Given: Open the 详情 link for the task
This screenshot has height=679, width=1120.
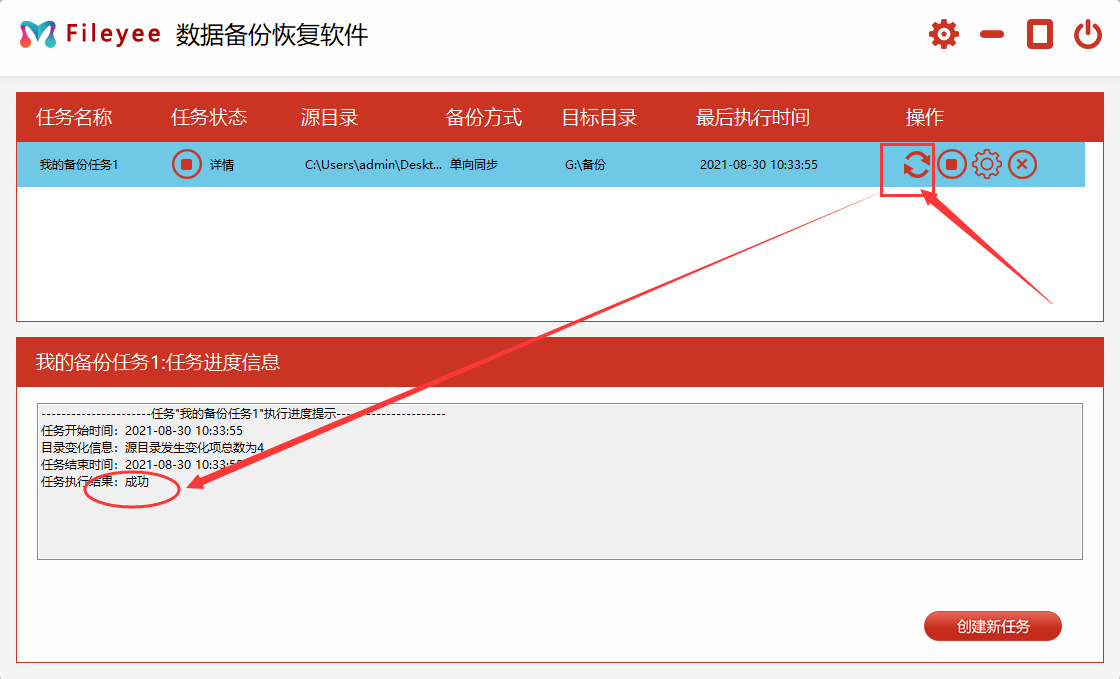Looking at the screenshot, I should pos(222,165).
